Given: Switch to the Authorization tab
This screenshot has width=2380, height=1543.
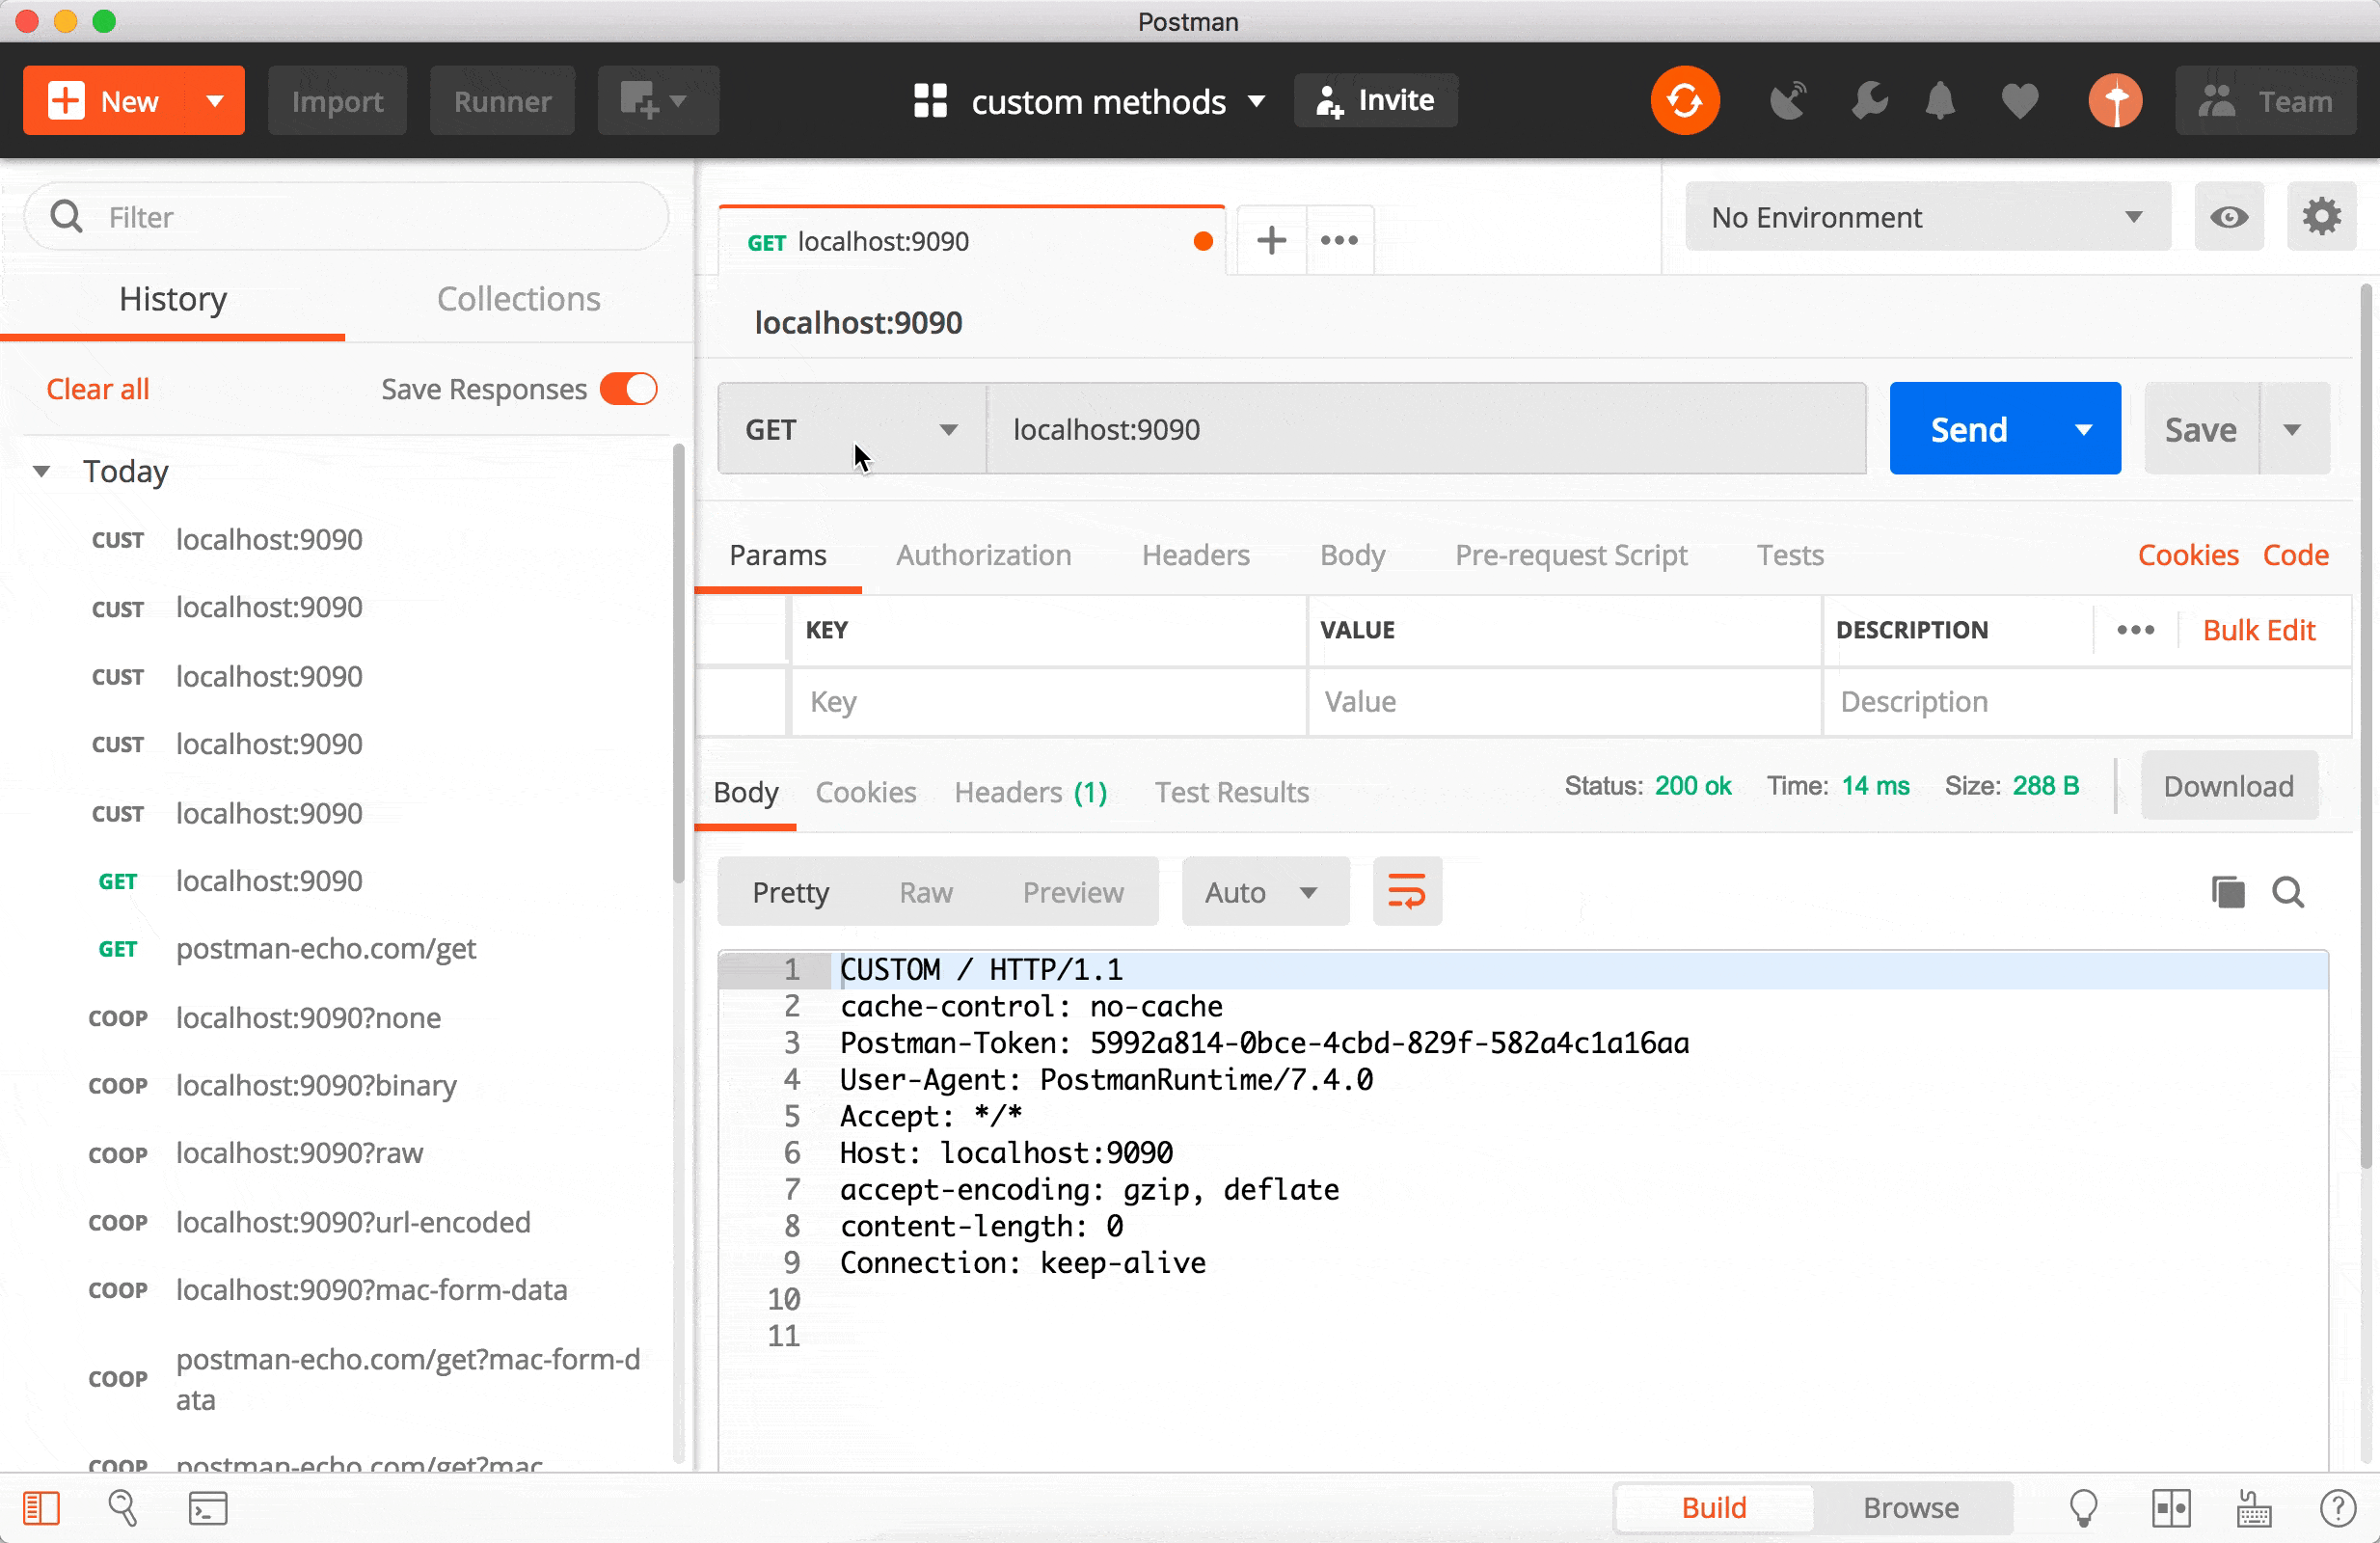Looking at the screenshot, I should tap(984, 555).
